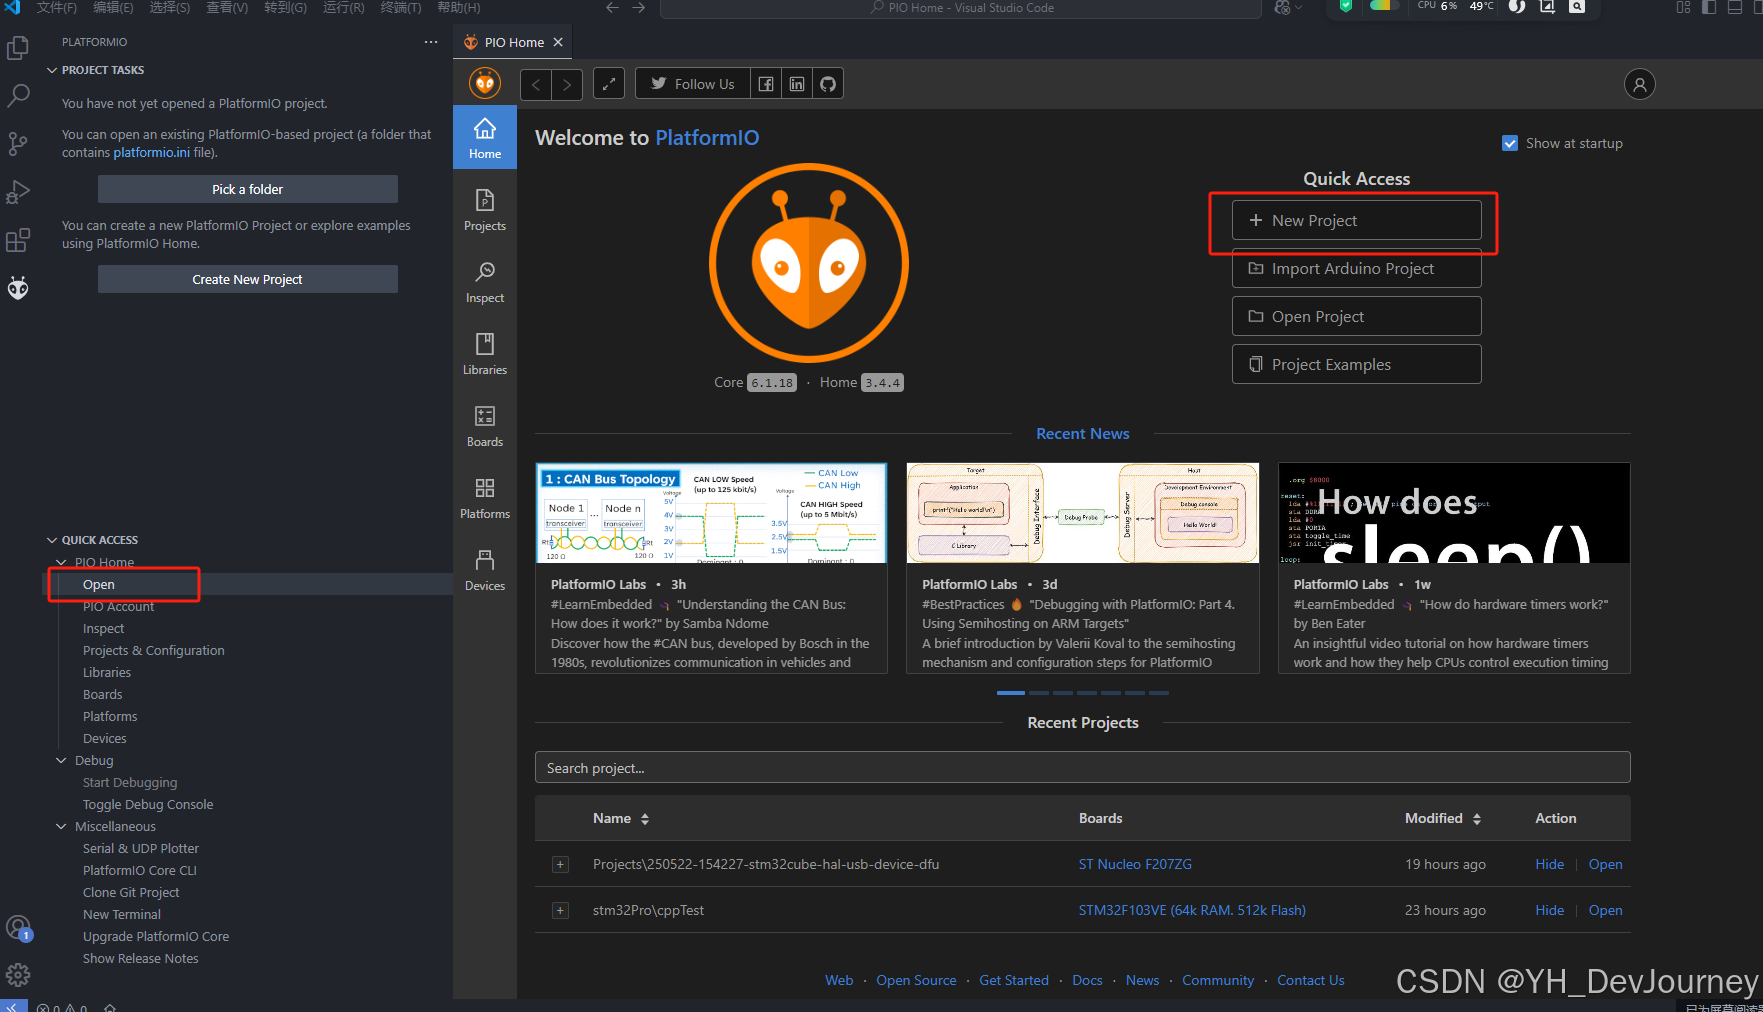Toggle Show at startup checkbox

(1510, 143)
